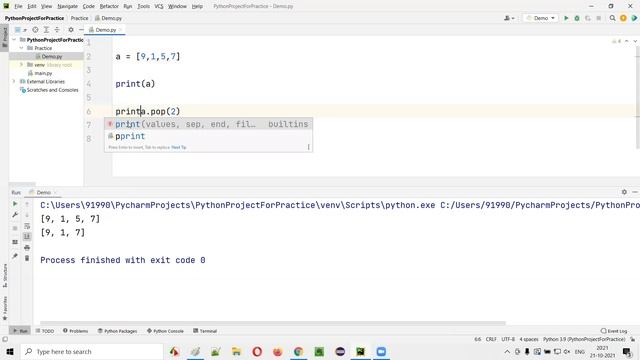The width and height of the screenshot is (640, 360).
Task: Restore layout icon in Run panel
Action: pos(15,242)
